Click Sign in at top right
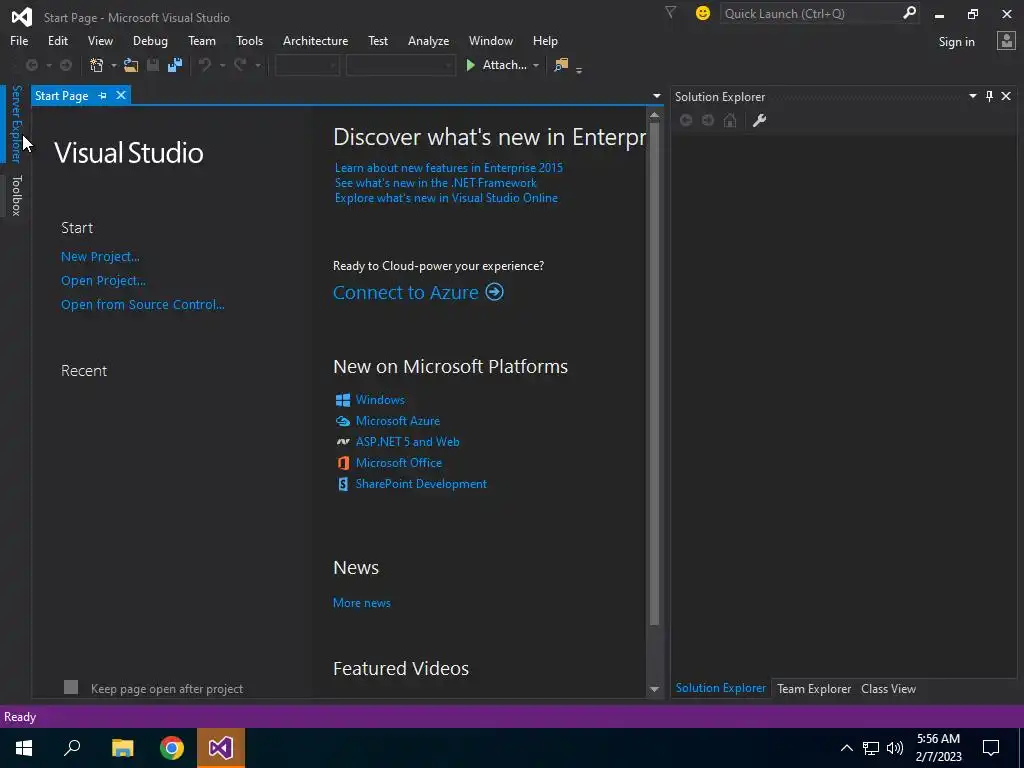The image size is (1024, 768). tap(956, 42)
